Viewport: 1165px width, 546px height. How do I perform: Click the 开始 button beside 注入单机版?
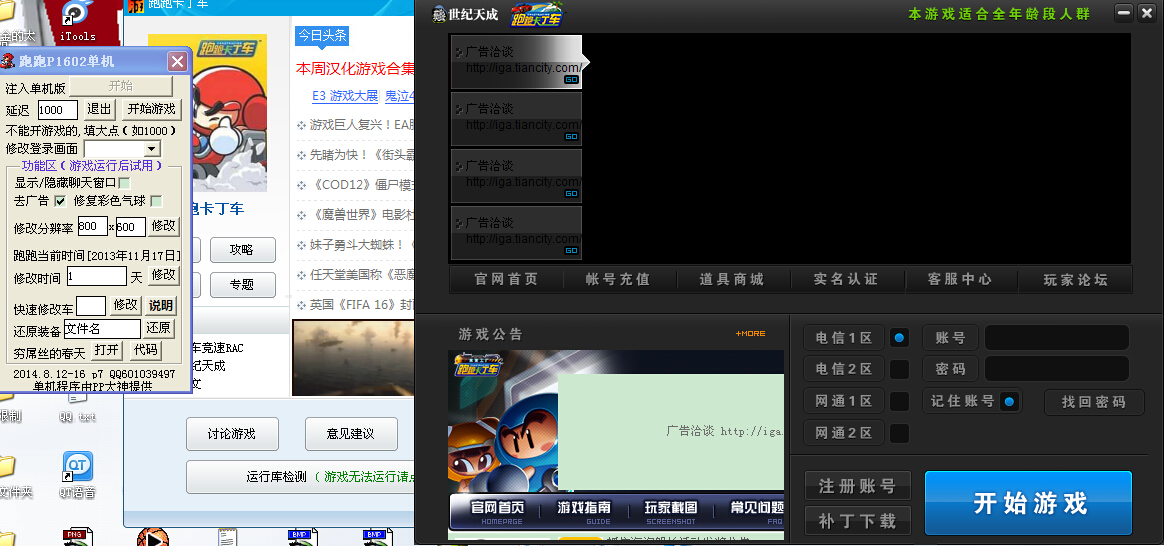[120, 86]
